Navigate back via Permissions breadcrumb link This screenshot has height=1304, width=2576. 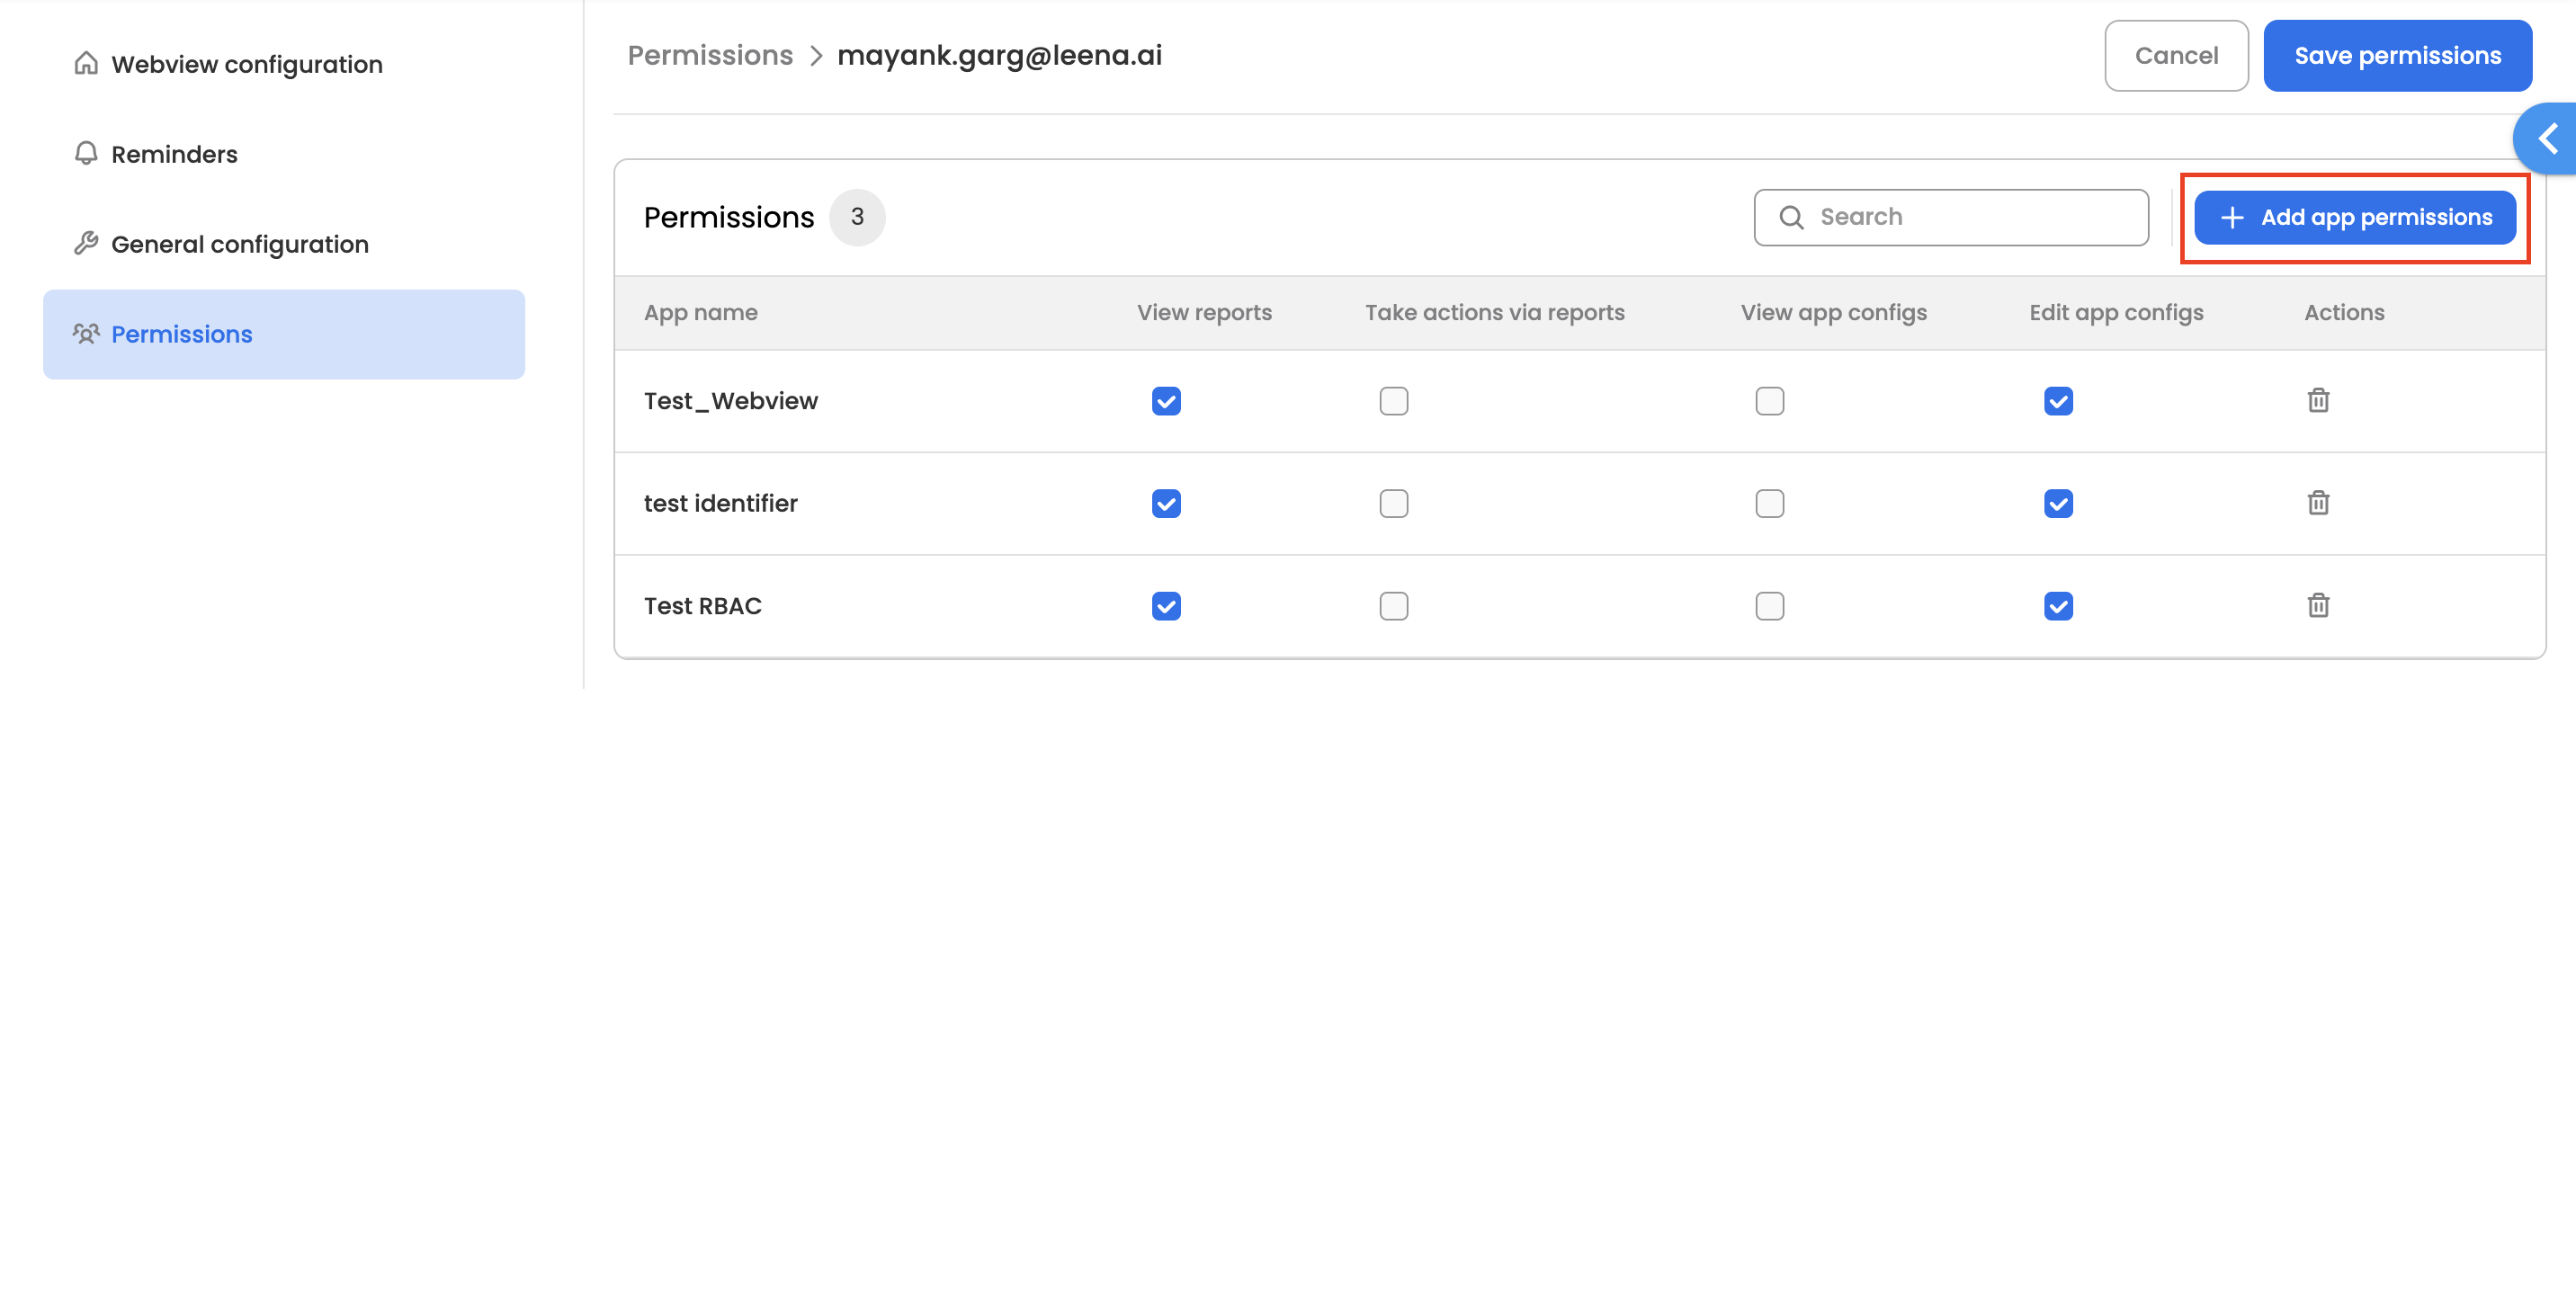click(x=709, y=55)
